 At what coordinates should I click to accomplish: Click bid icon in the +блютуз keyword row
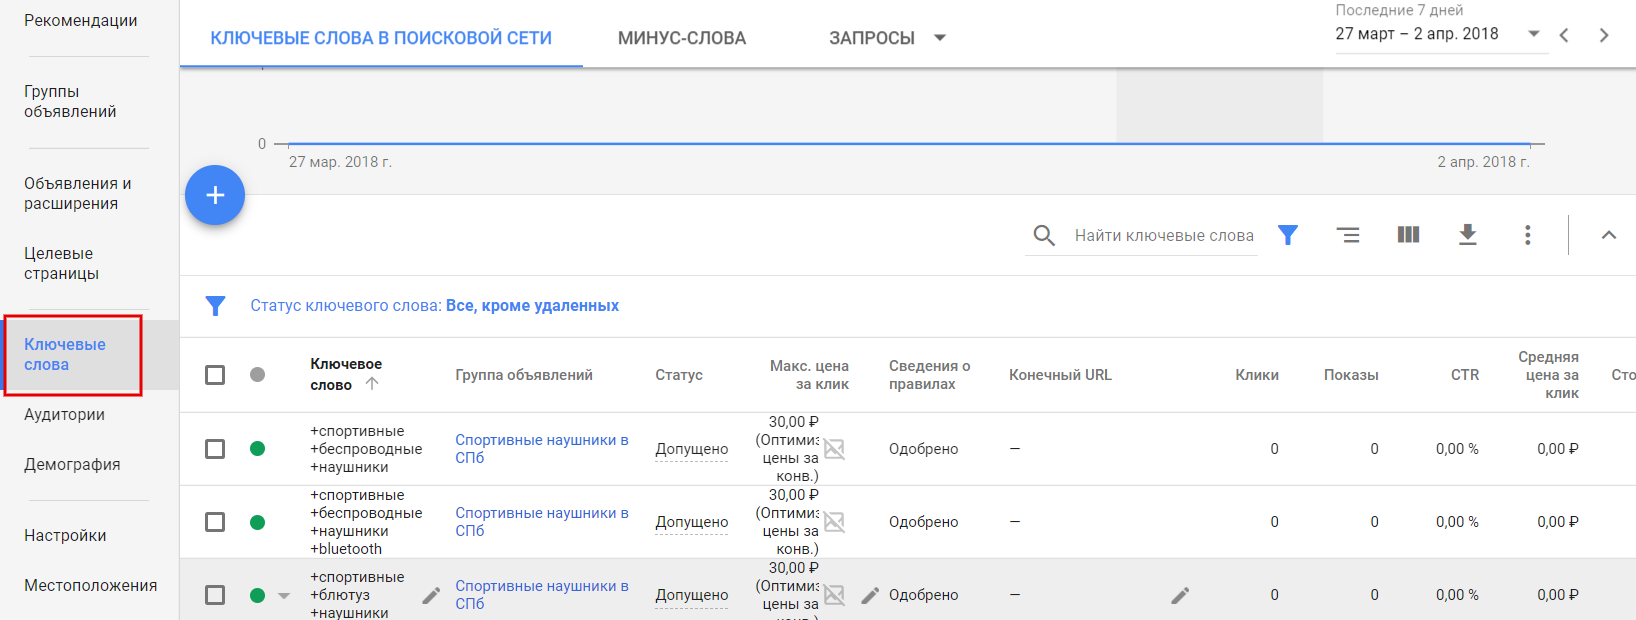tap(834, 595)
